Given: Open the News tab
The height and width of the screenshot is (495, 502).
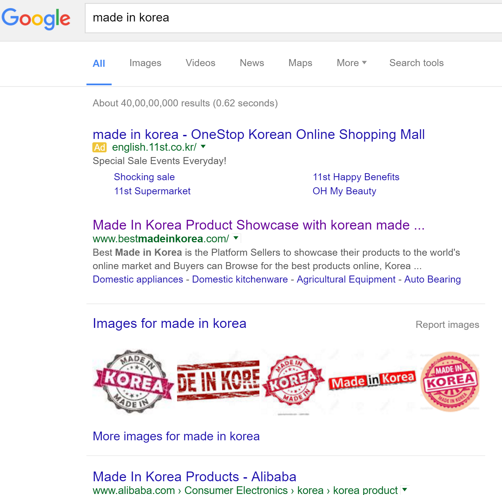Looking at the screenshot, I should (252, 63).
